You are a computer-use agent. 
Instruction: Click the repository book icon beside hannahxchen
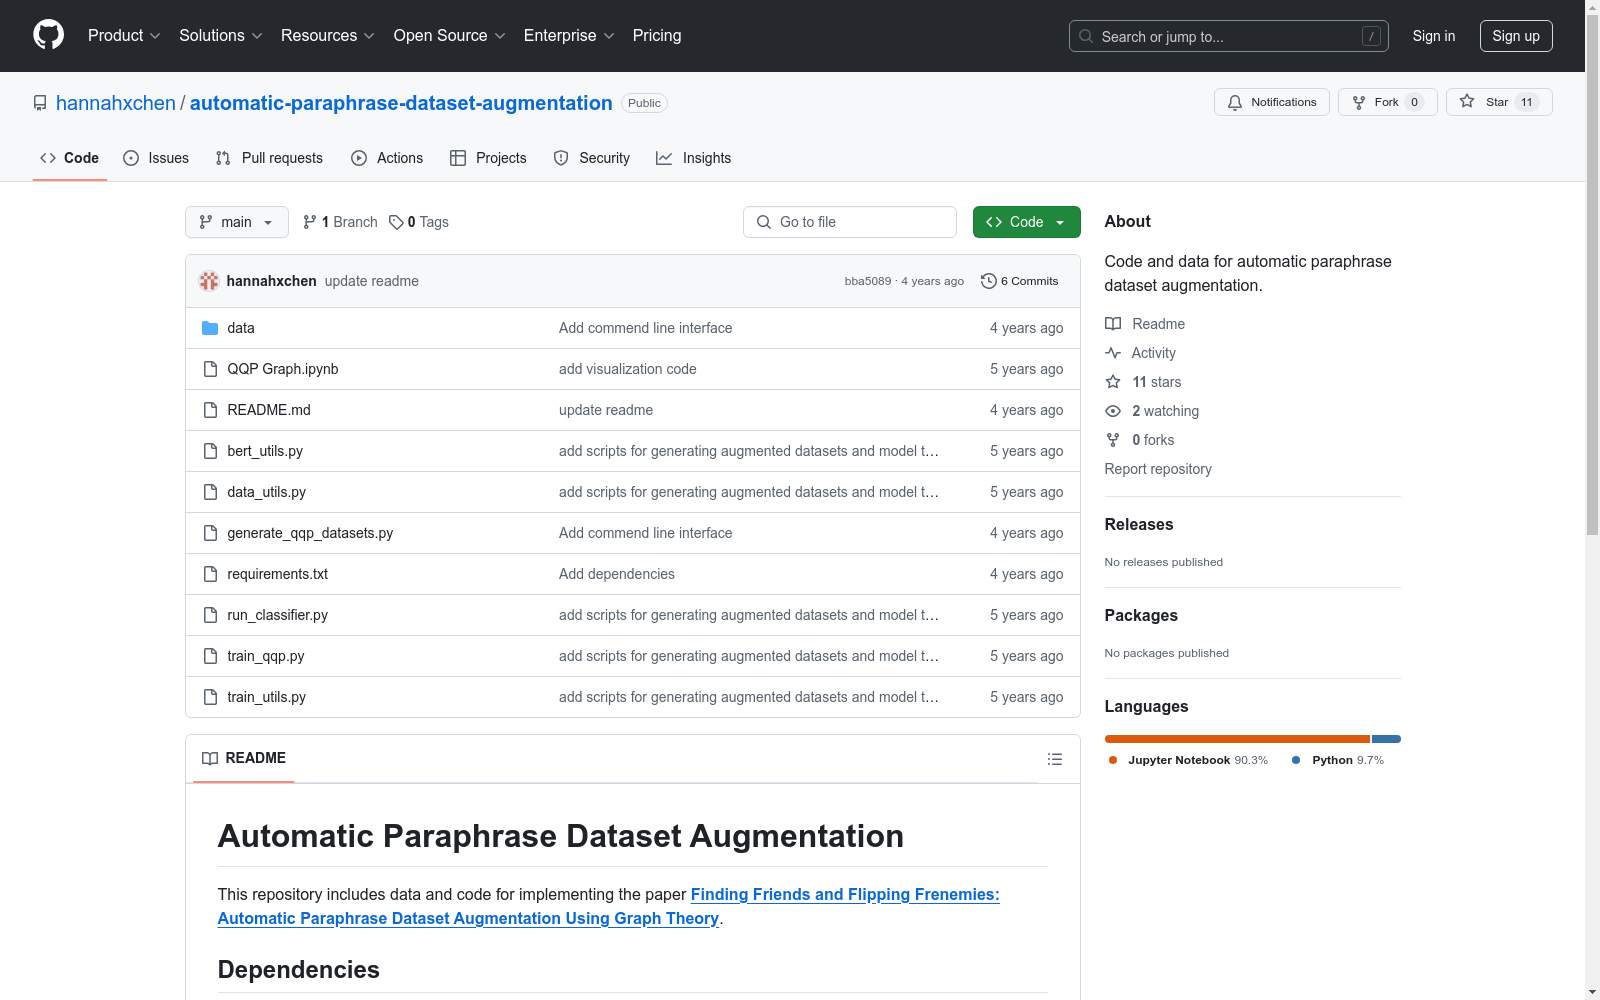[40, 103]
